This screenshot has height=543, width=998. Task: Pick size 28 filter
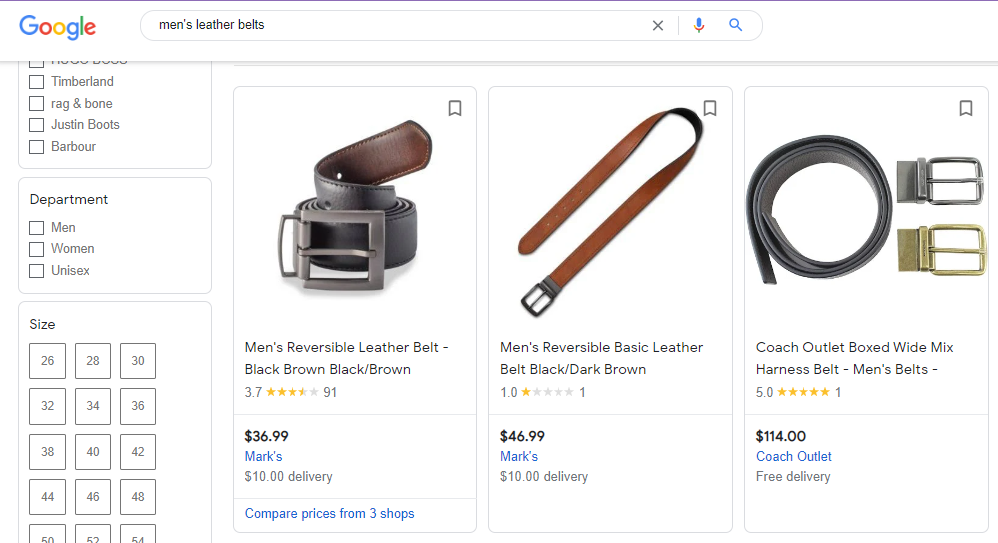click(x=93, y=361)
